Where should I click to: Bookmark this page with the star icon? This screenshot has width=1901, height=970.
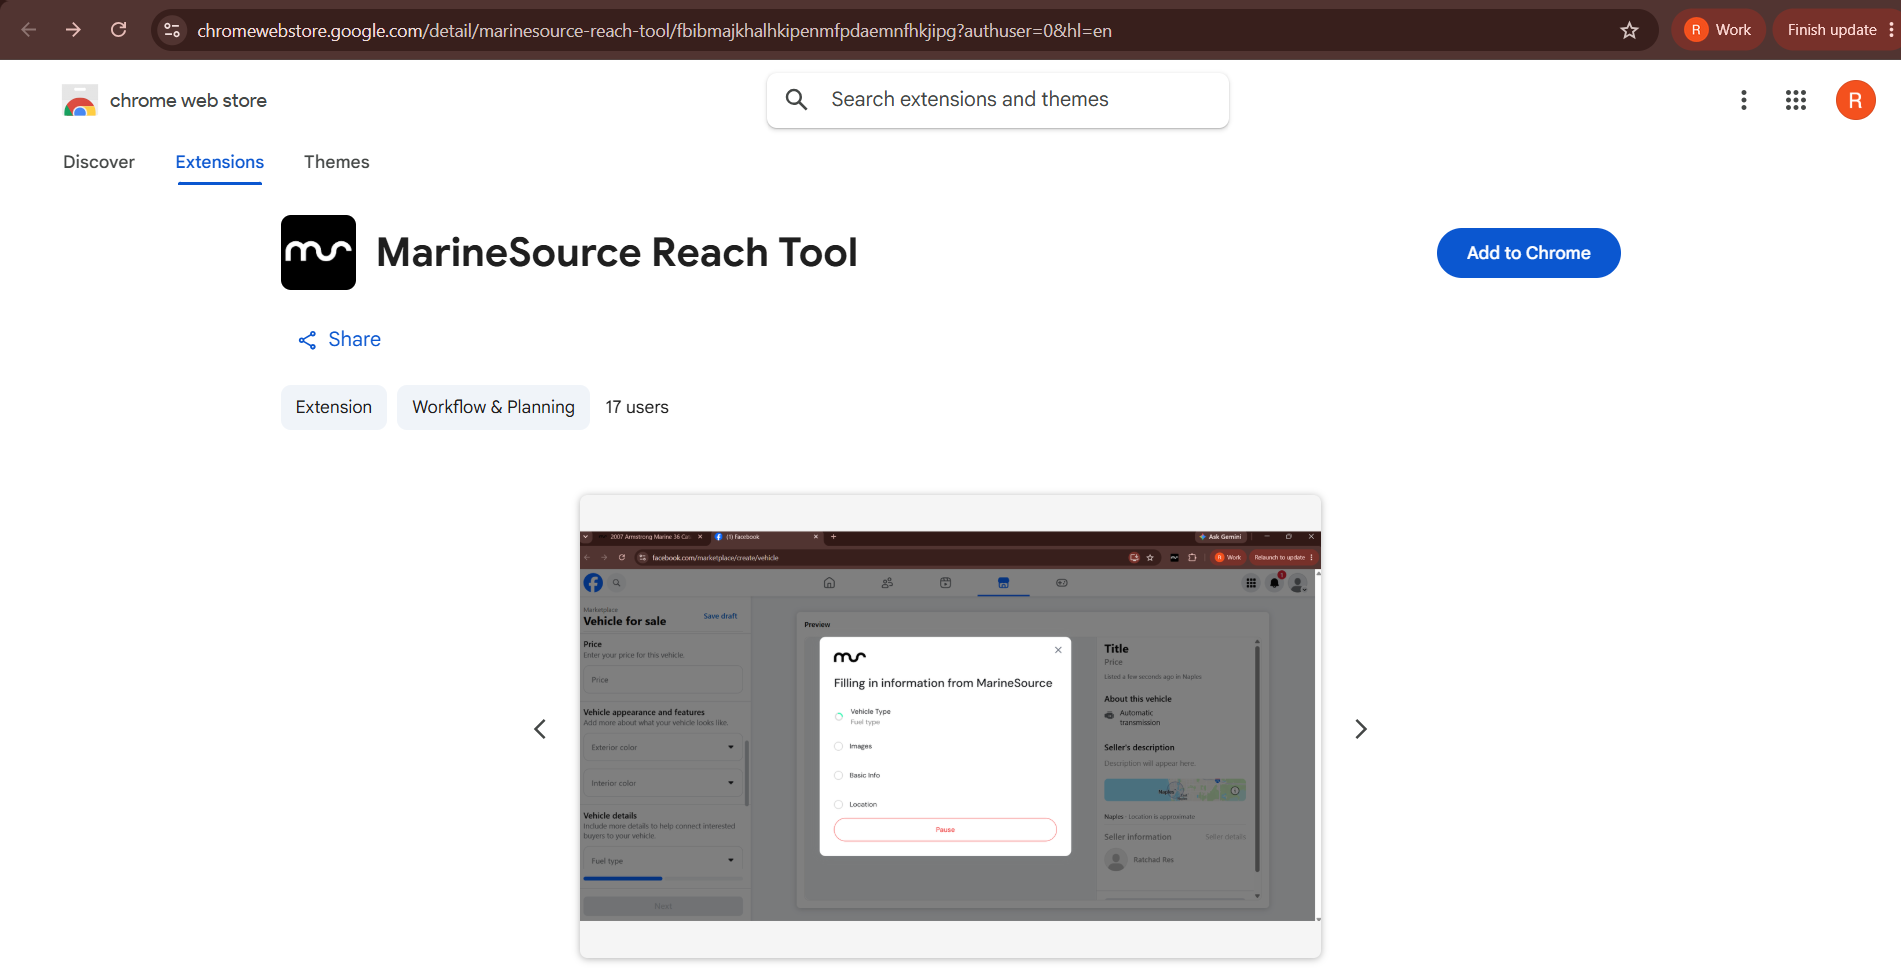click(1629, 31)
